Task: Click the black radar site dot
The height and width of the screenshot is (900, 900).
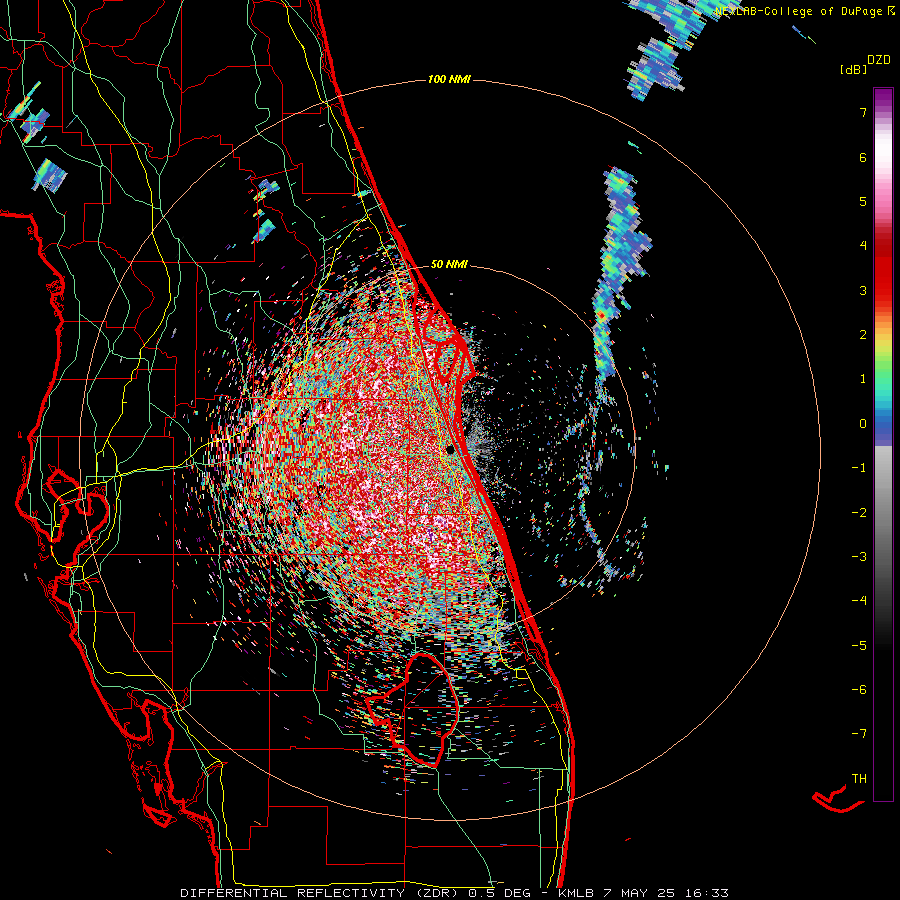Action: pos(451,449)
